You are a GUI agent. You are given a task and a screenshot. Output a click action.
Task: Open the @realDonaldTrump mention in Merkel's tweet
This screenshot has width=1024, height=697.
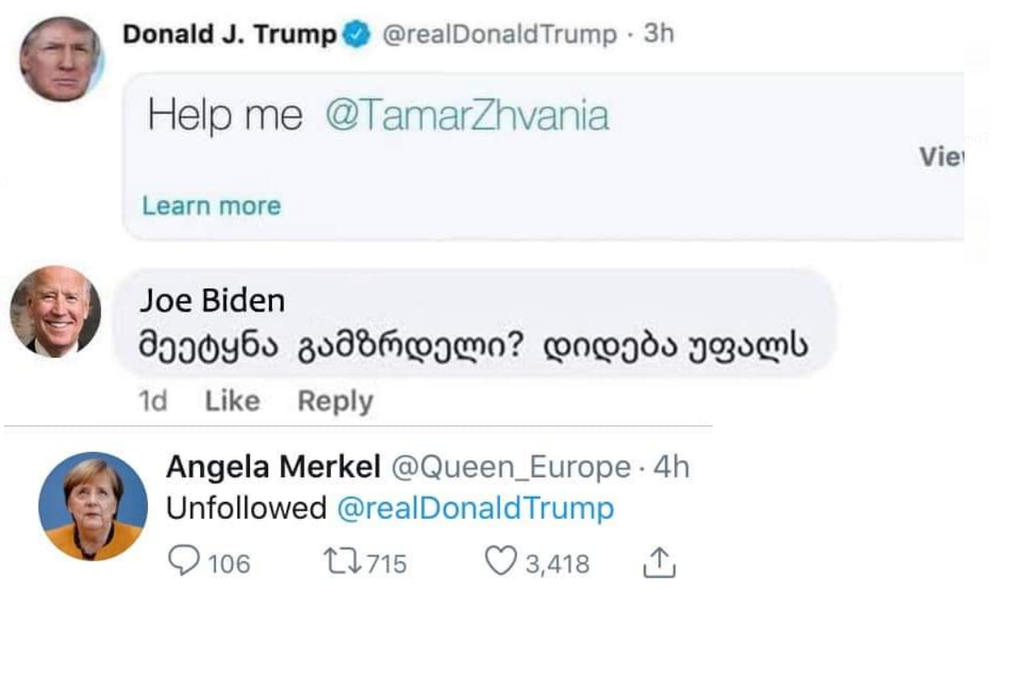[475, 508]
